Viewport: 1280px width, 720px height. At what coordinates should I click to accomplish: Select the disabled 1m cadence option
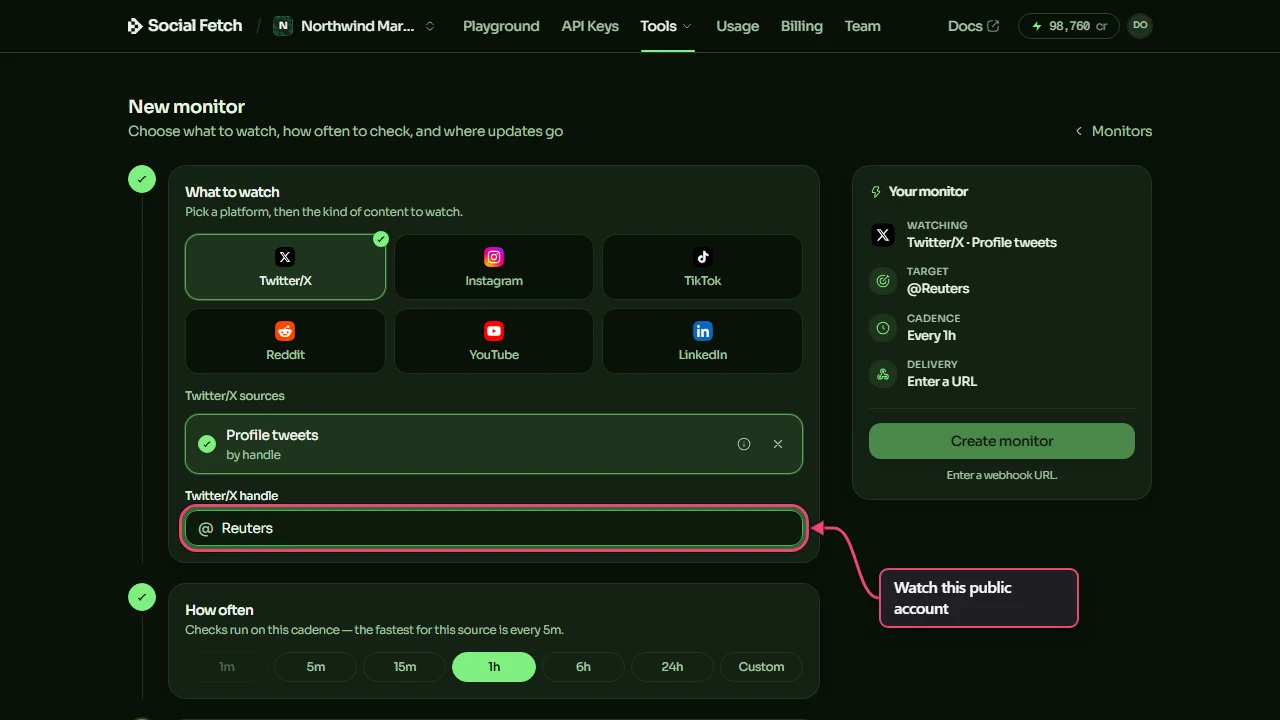tap(227, 667)
